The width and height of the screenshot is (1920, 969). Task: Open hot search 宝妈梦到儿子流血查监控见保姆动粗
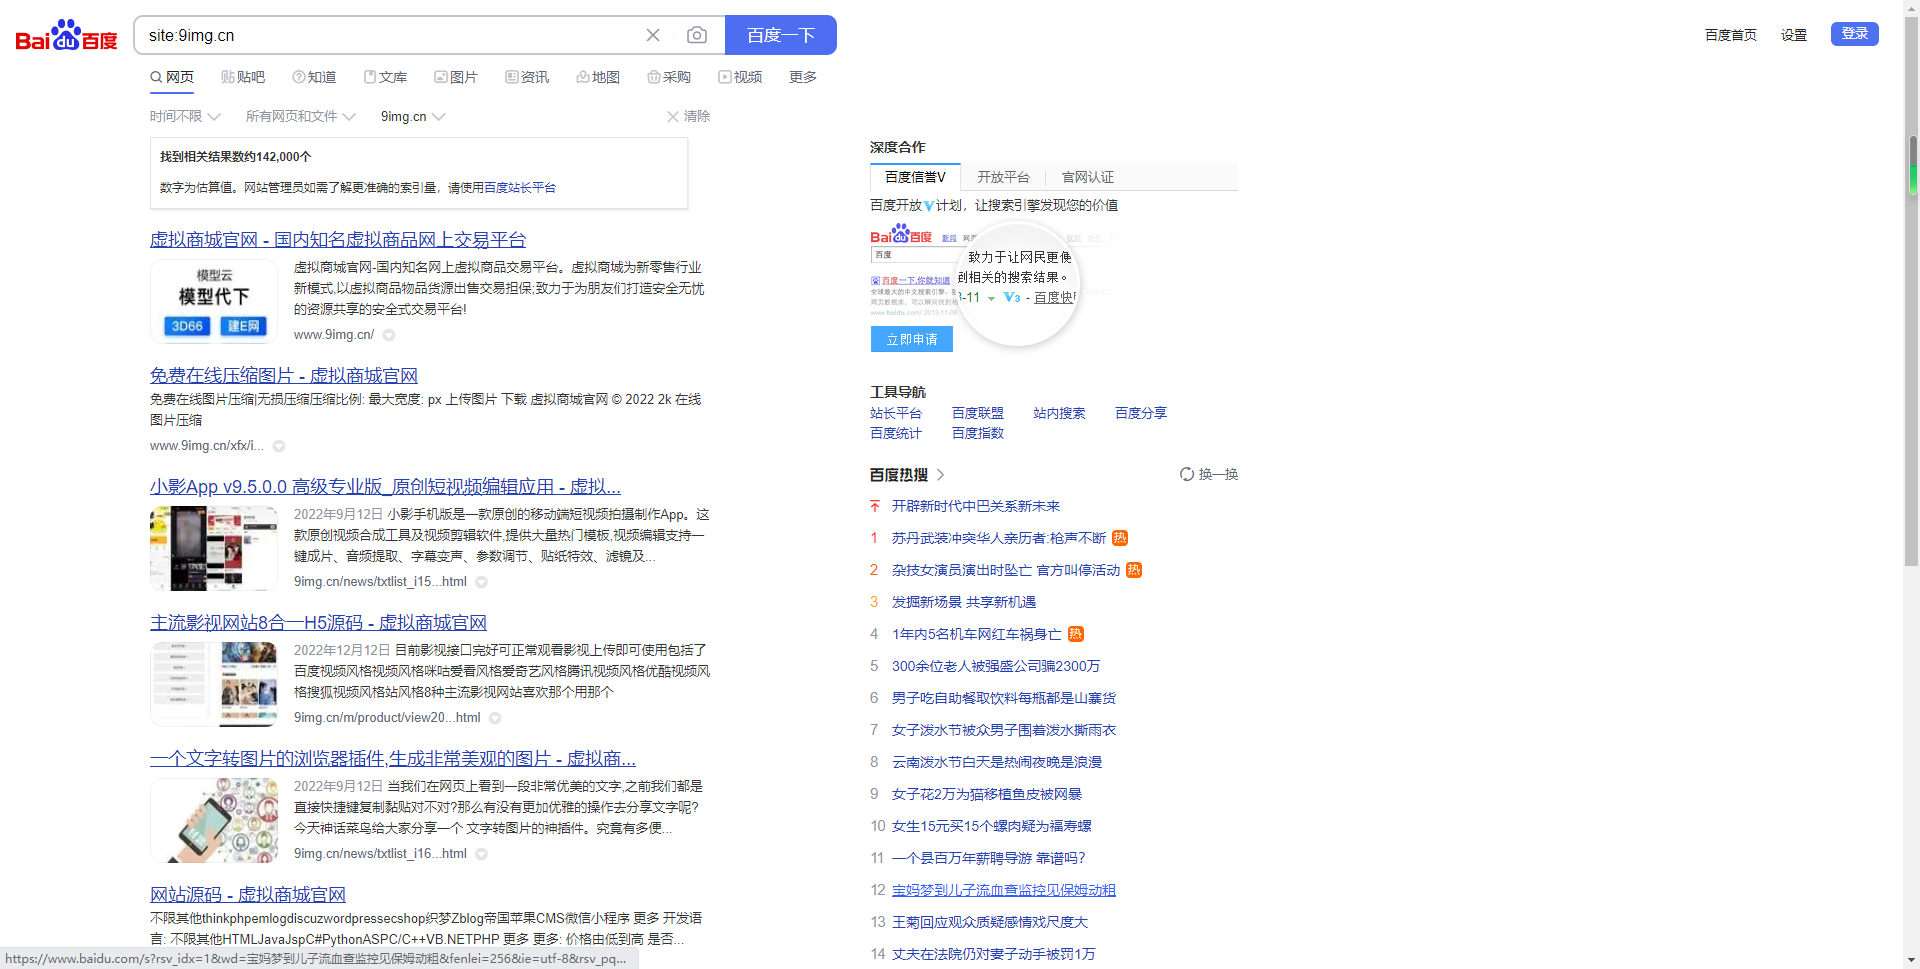pos(1004,890)
